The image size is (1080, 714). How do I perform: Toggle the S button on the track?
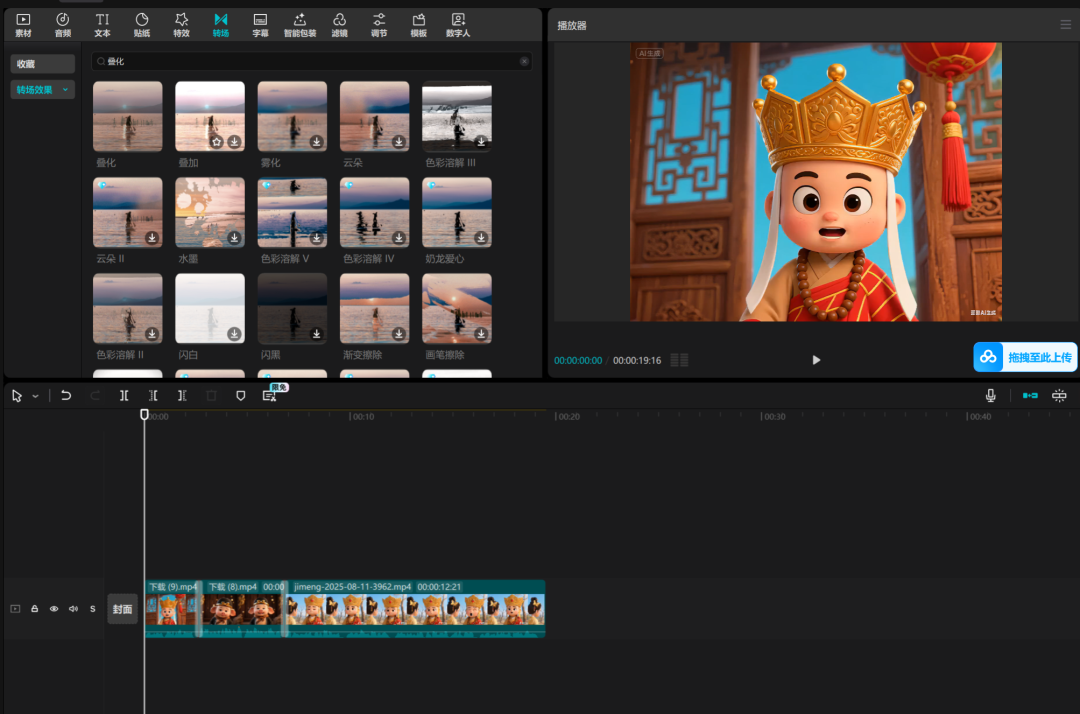click(92, 609)
